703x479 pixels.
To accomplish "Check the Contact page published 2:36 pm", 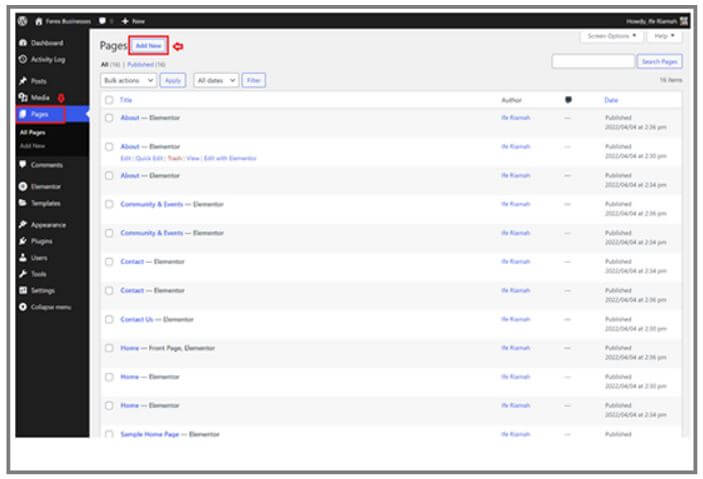I will (x=109, y=291).
